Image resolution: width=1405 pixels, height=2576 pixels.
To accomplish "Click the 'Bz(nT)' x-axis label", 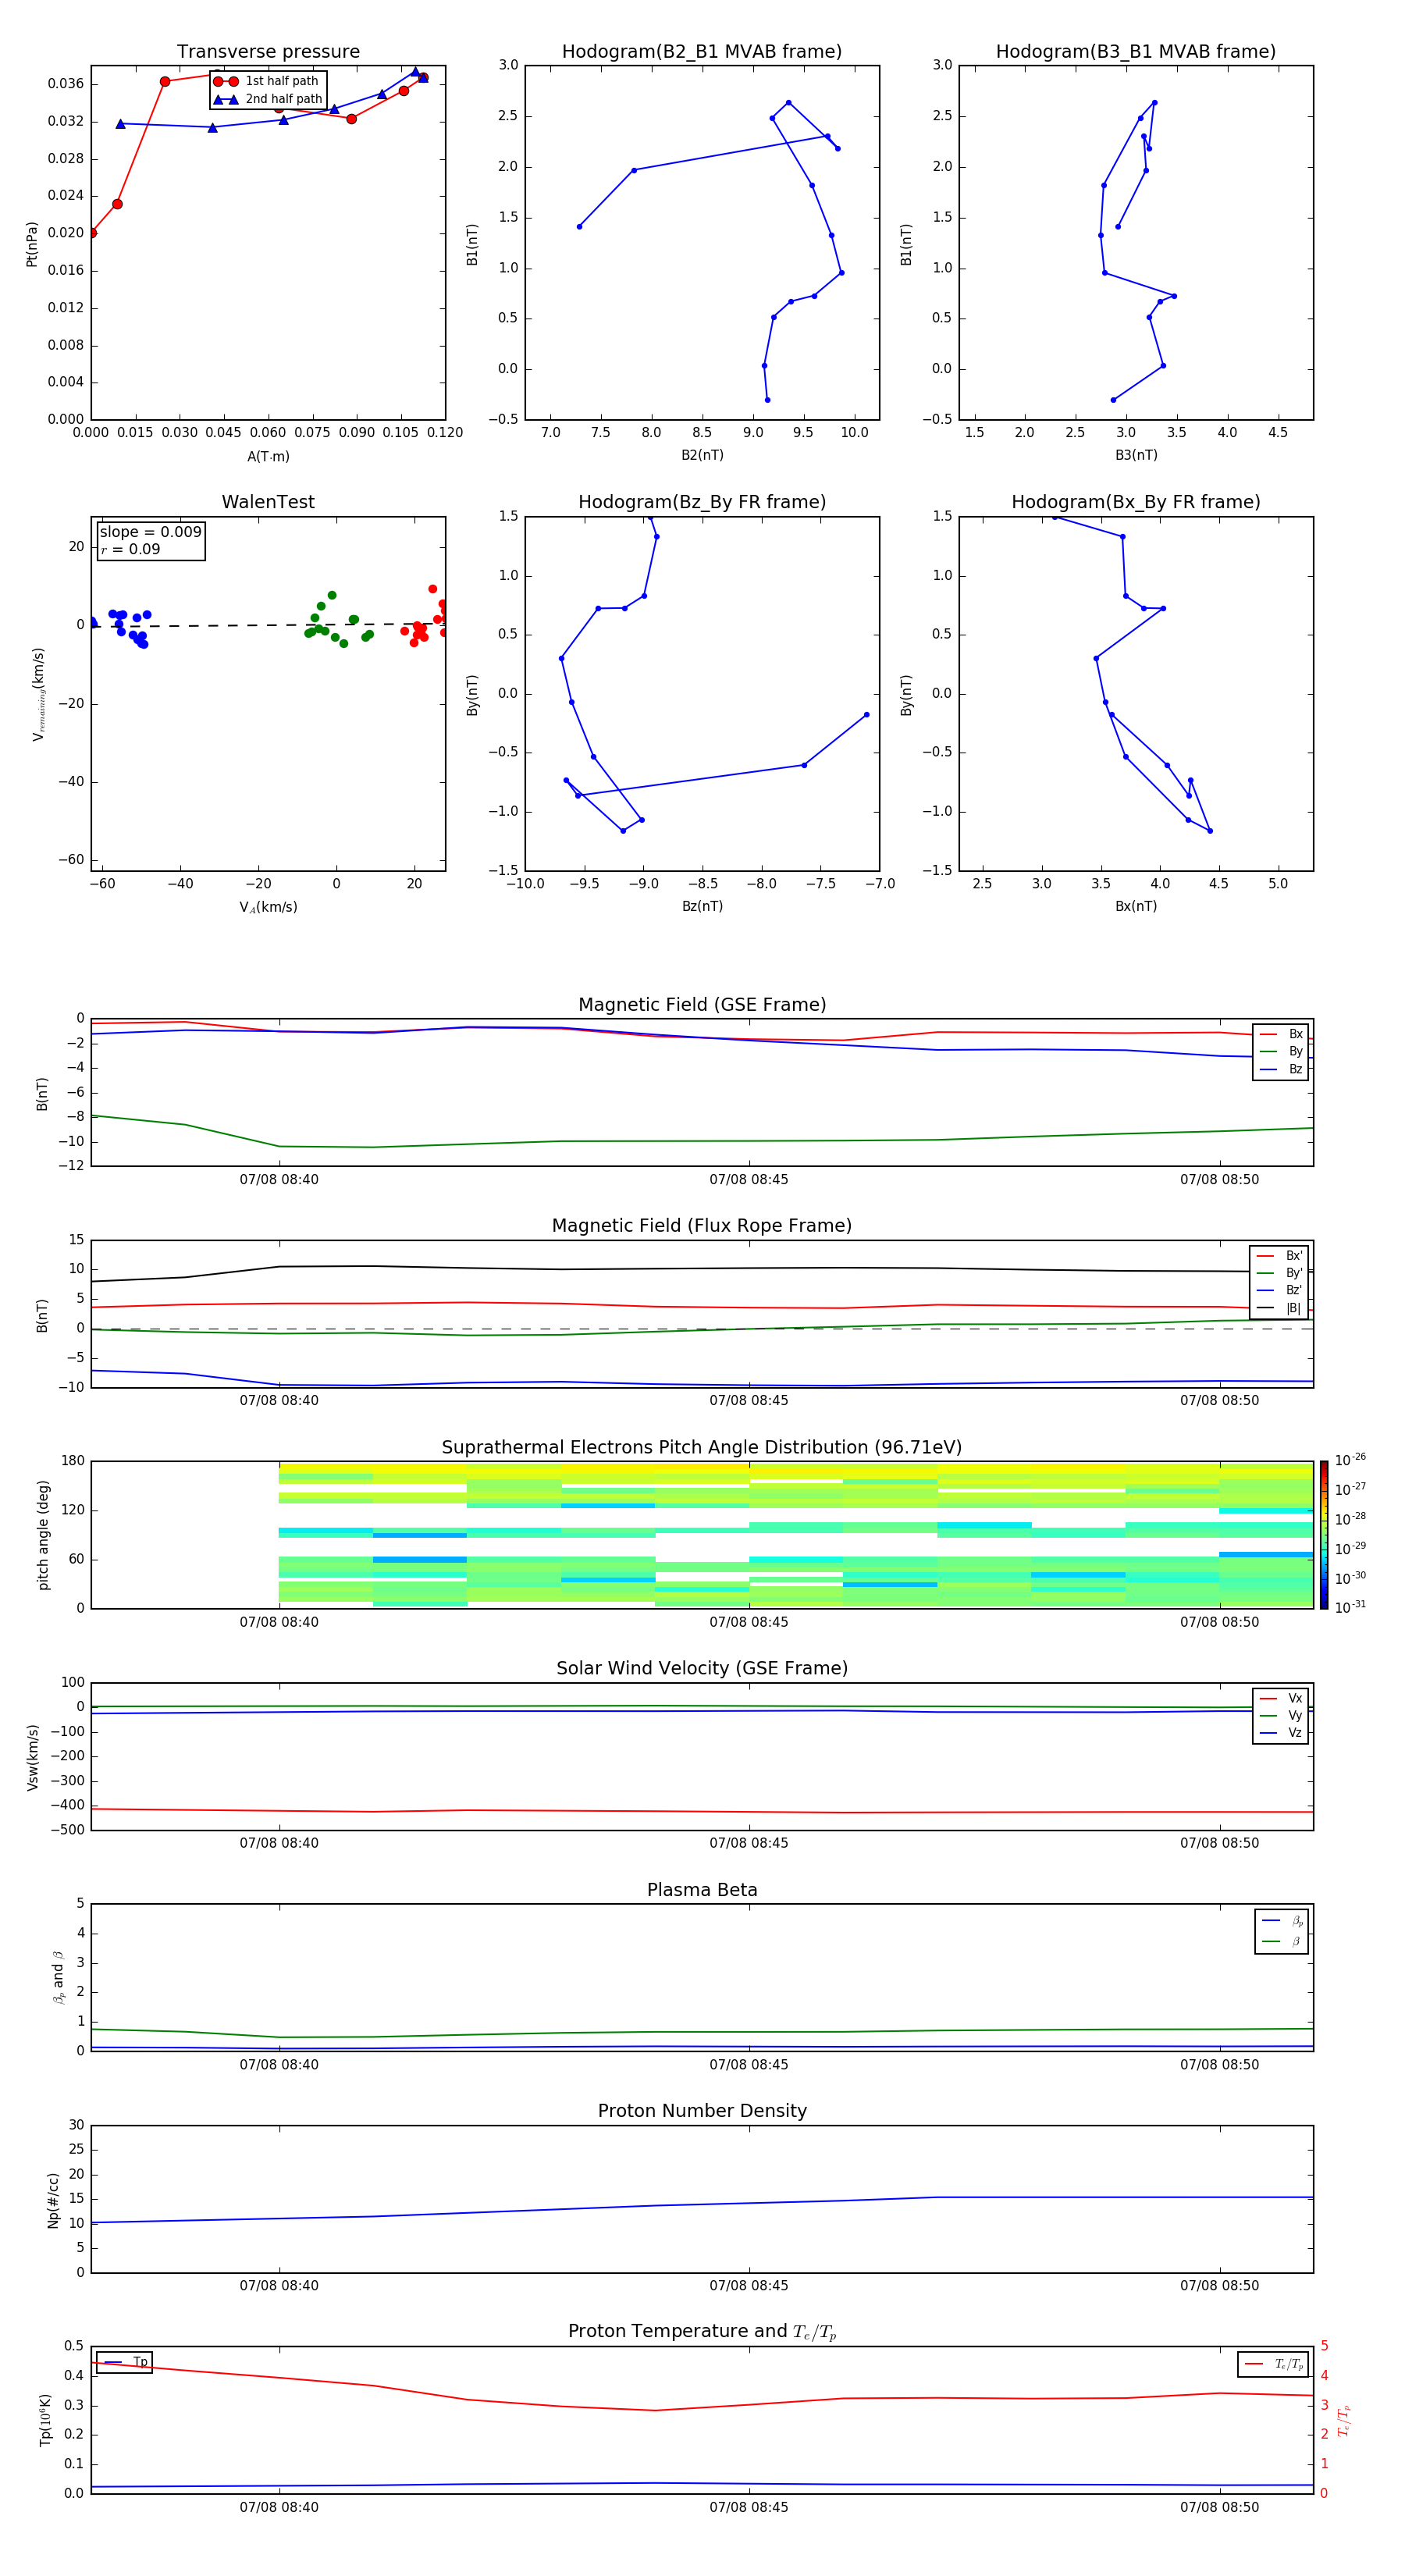I will click(x=702, y=906).
